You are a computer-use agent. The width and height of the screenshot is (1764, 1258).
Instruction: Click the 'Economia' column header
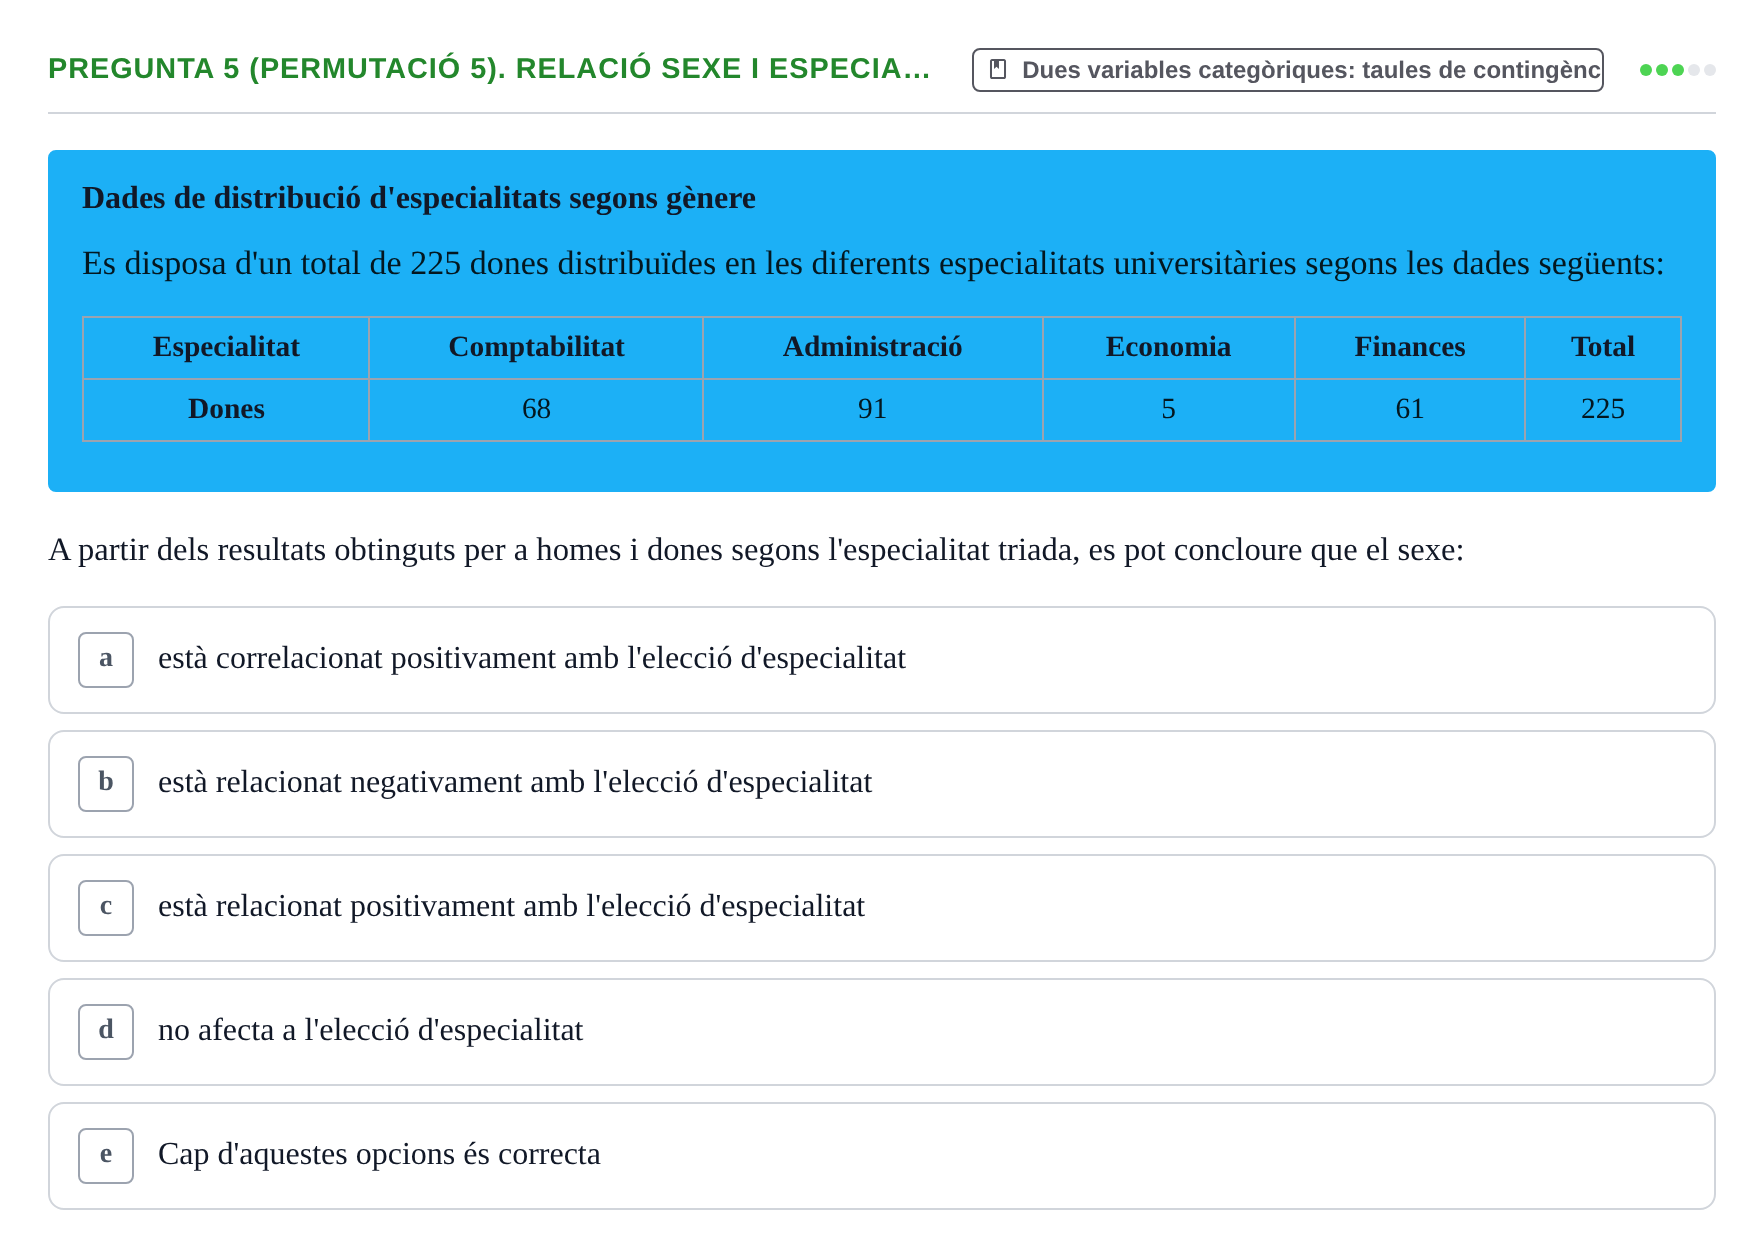pyautogui.click(x=1168, y=347)
